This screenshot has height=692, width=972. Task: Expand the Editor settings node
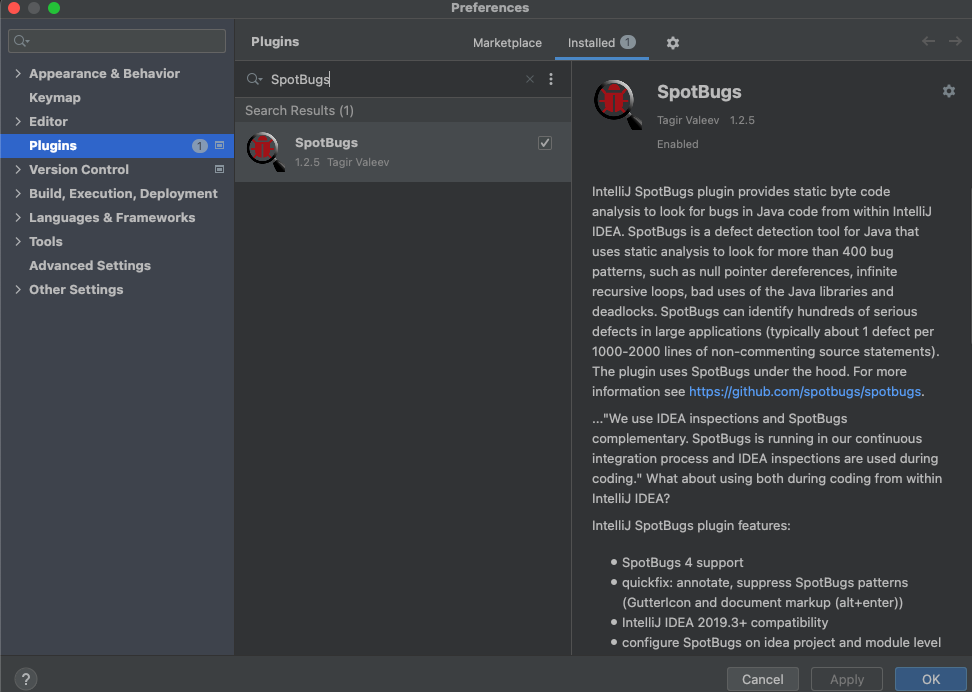[x=18, y=122]
